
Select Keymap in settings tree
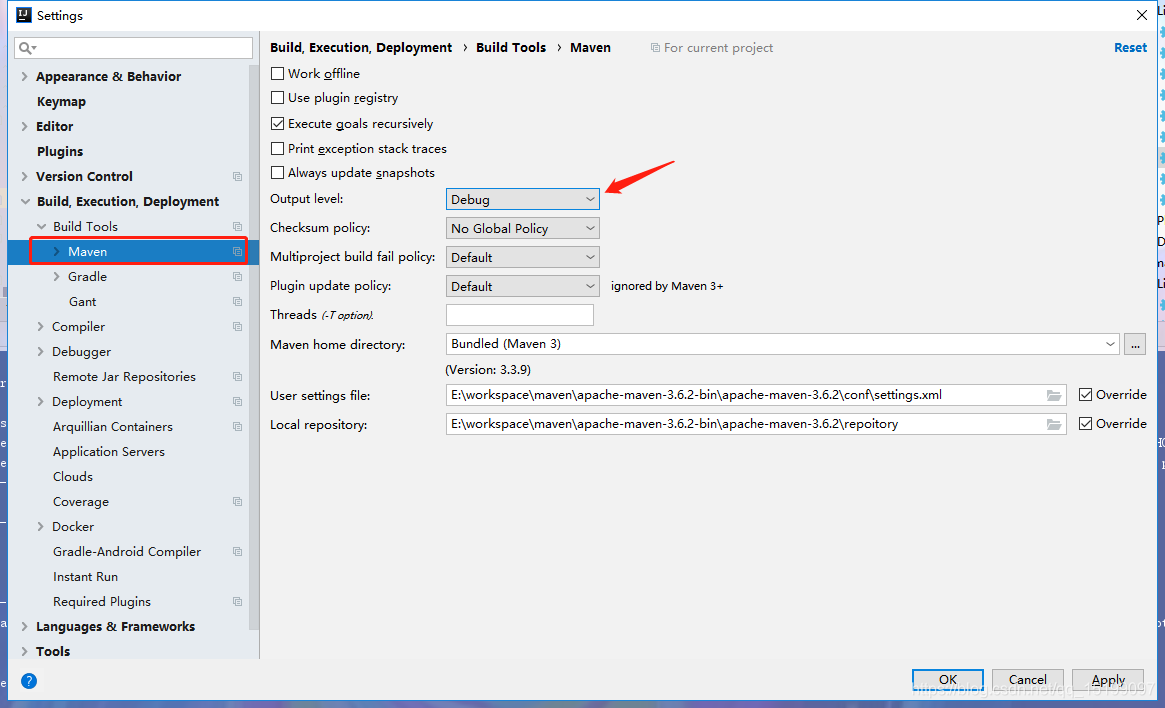(x=61, y=102)
